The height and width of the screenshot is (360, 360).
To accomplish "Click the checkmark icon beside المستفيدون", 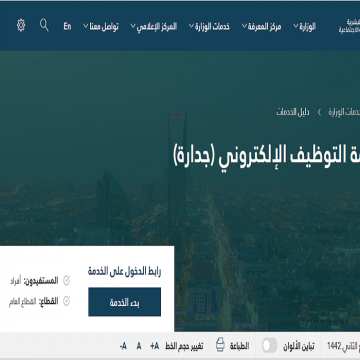I will coord(66,281).
